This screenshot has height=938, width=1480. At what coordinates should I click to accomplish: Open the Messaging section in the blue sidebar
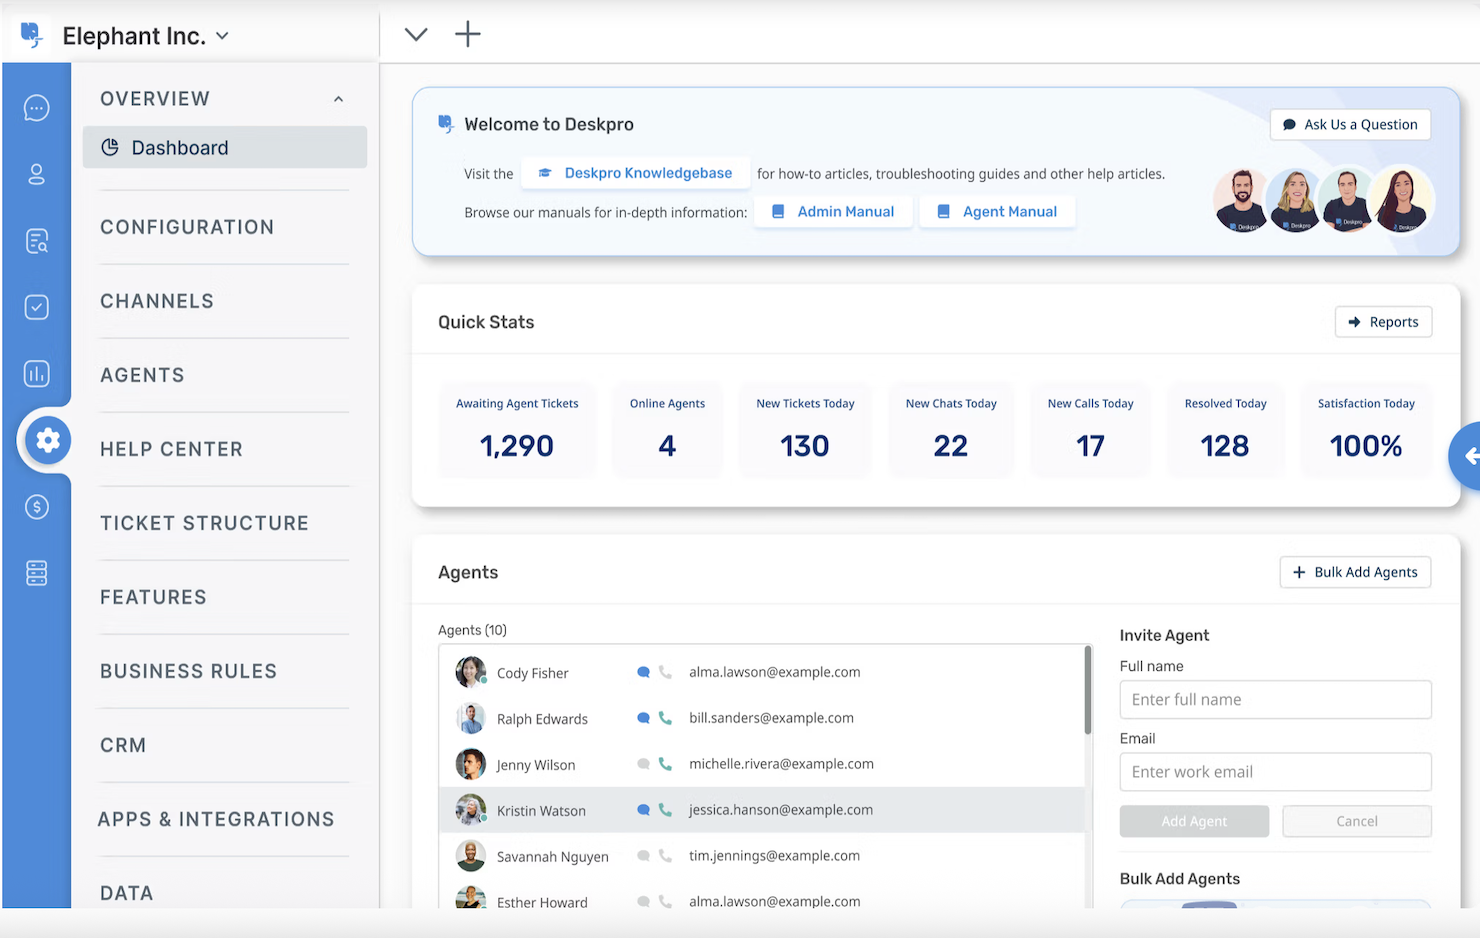coord(36,108)
